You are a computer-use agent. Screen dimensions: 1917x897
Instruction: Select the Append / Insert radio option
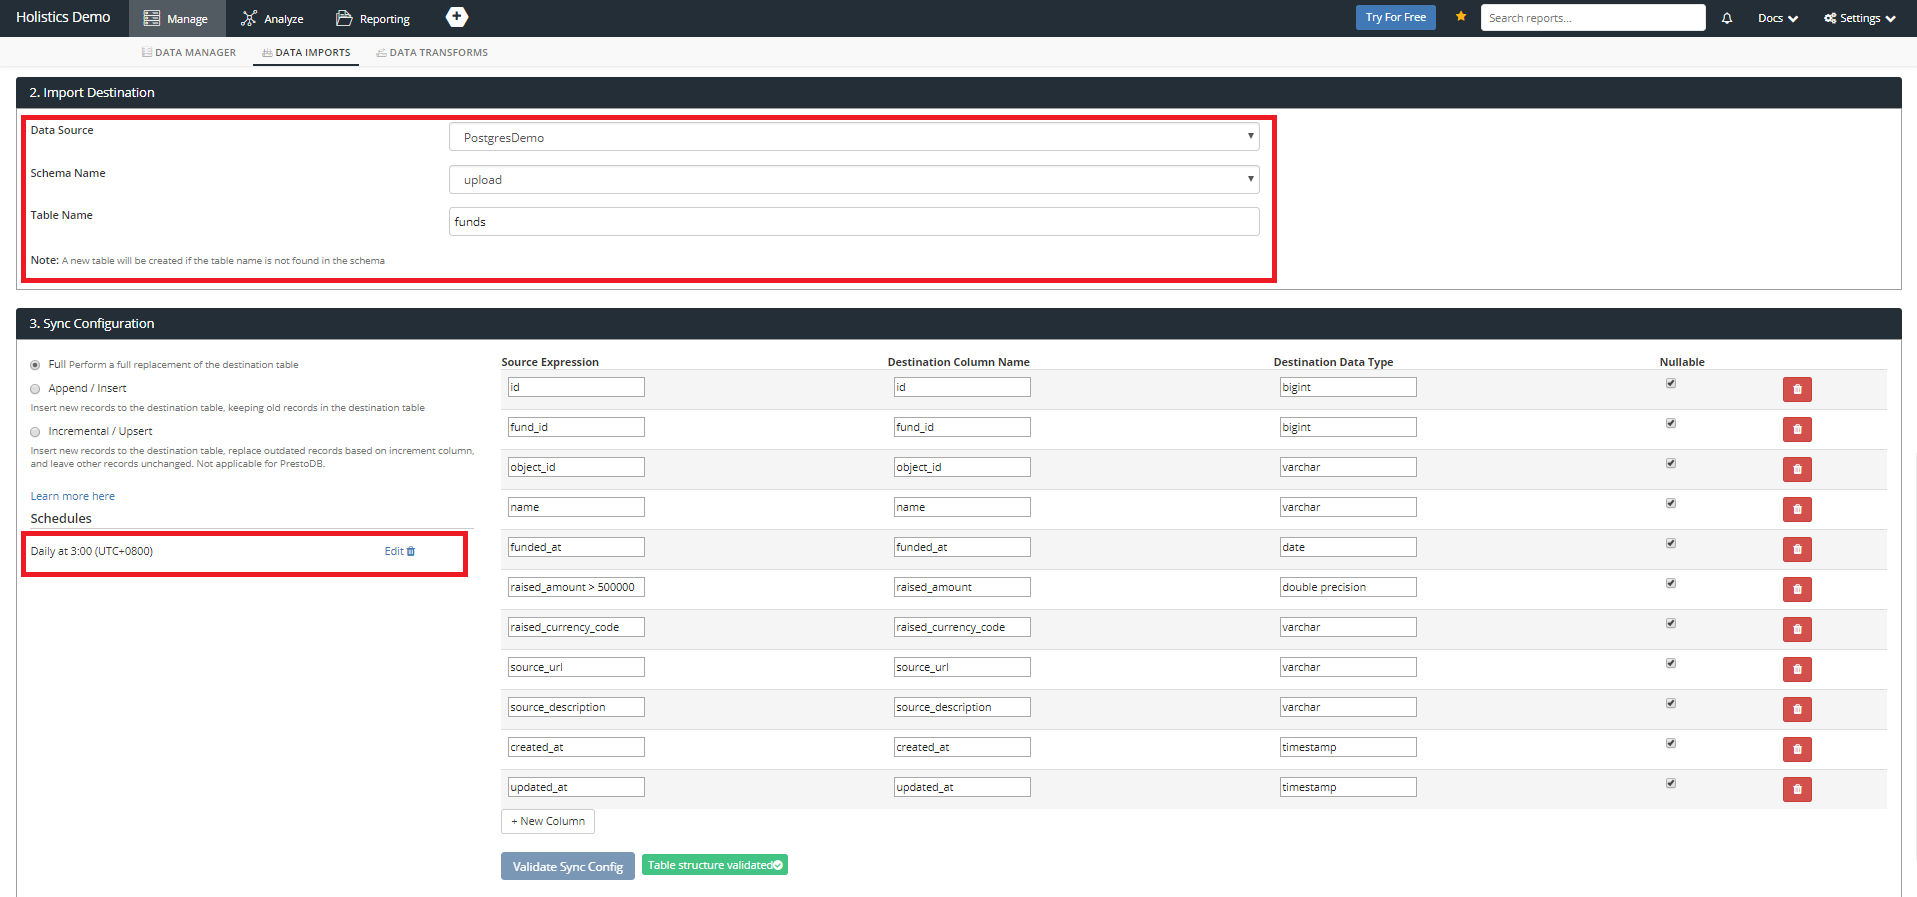(36, 389)
